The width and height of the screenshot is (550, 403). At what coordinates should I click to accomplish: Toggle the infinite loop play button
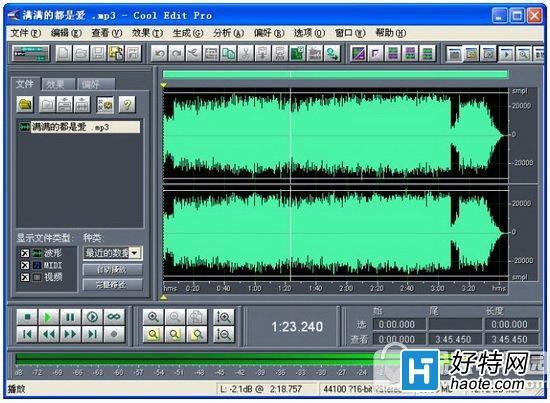(x=114, y=317)
